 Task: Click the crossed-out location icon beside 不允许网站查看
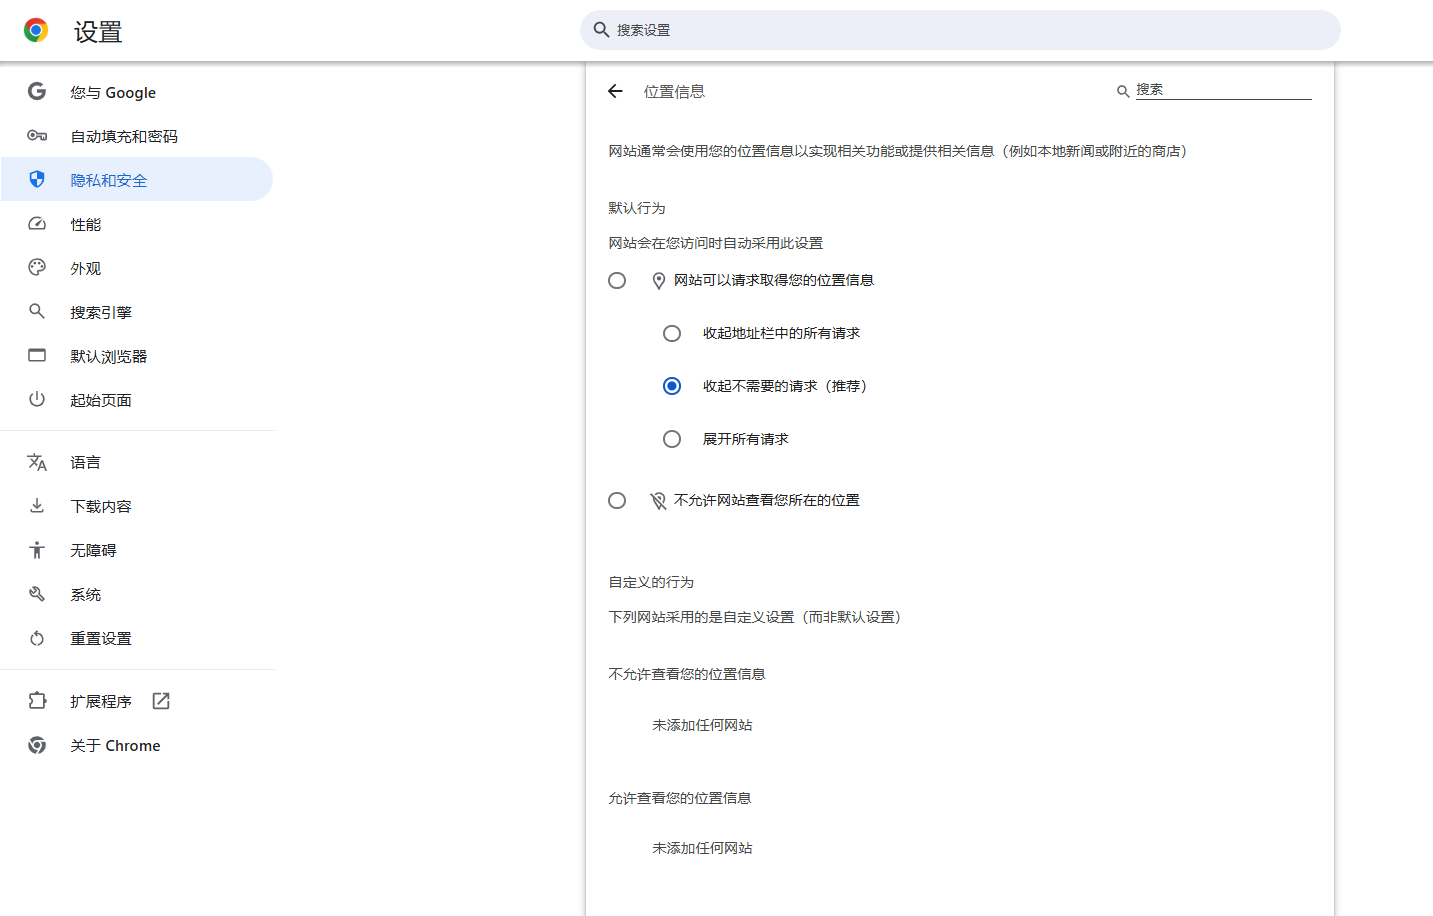[x=658, y=501]
